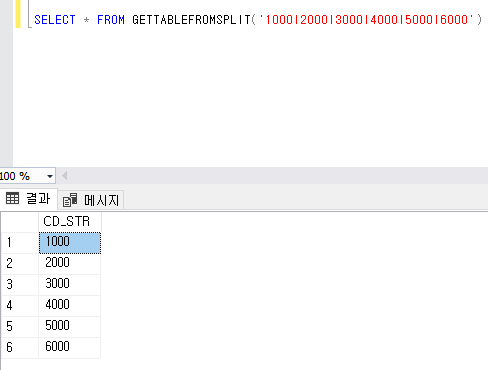Select cell with value 1000
Image resolution: width=488 pixels, height=370 pixels.
pos(70,243)
